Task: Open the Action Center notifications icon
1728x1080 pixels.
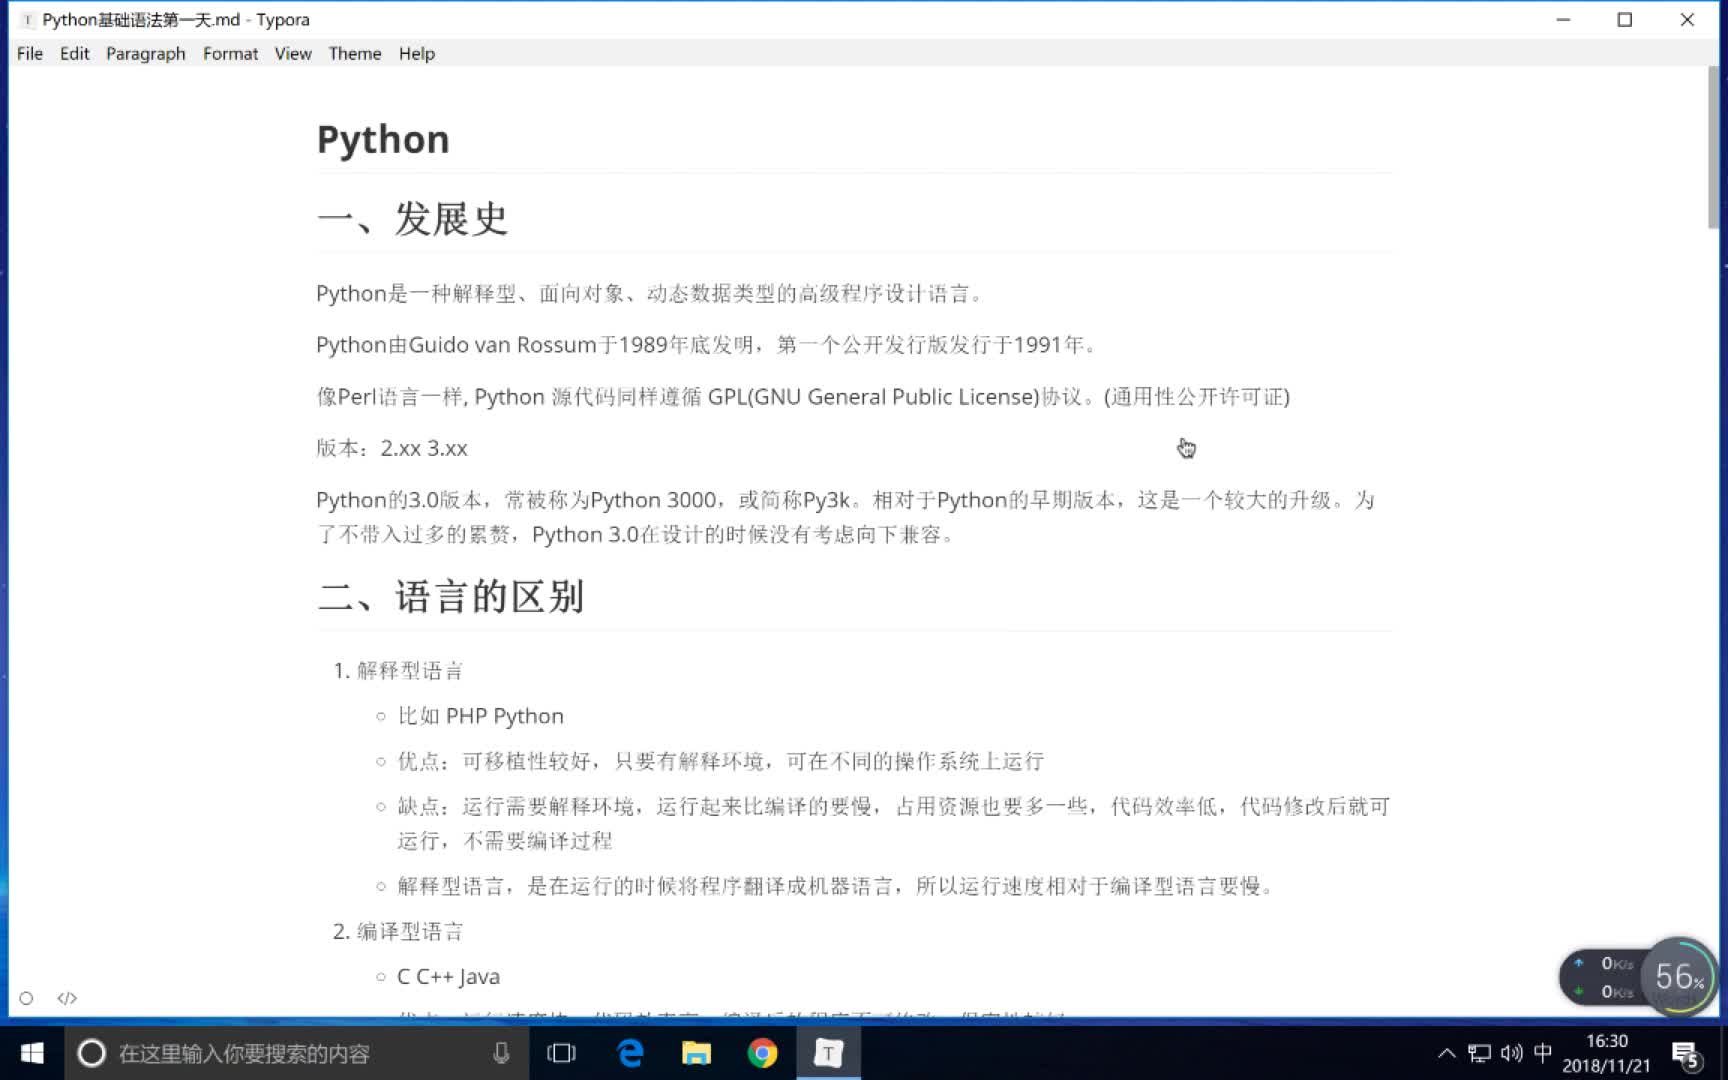Action: 1686,1054
